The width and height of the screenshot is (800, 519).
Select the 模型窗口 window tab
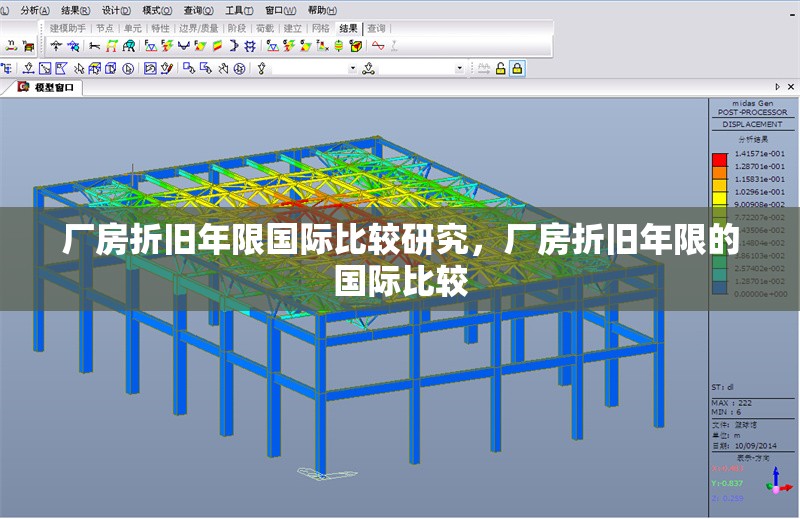coord(53,88)
